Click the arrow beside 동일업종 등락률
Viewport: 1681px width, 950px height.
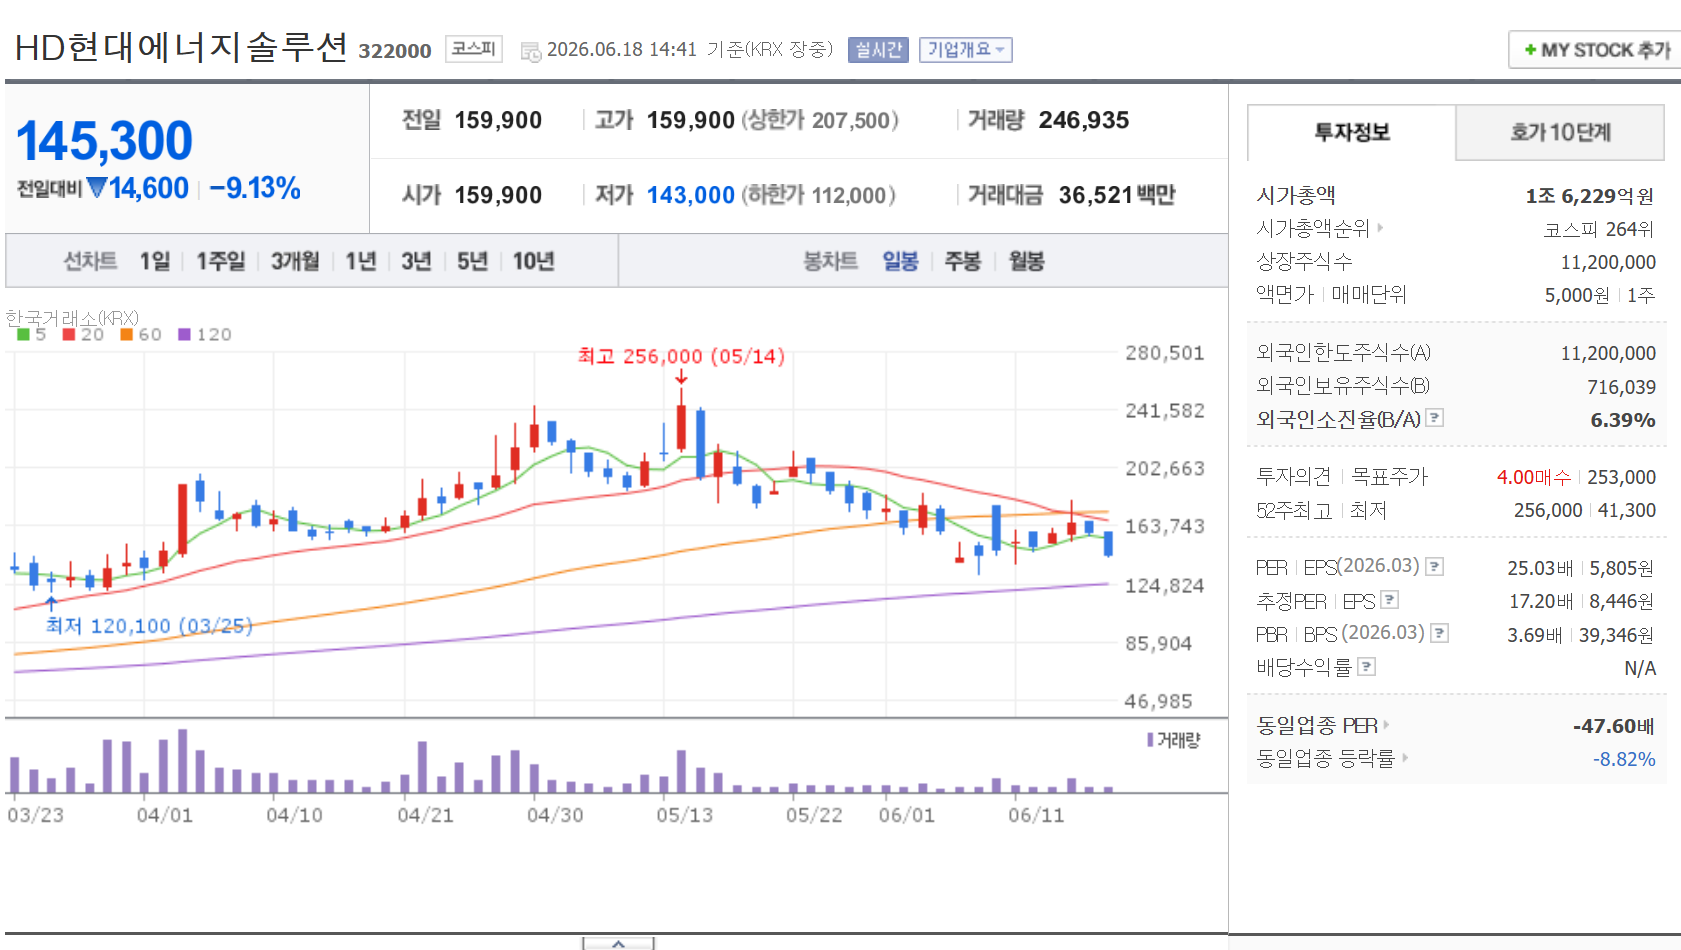coord(1404,758)
